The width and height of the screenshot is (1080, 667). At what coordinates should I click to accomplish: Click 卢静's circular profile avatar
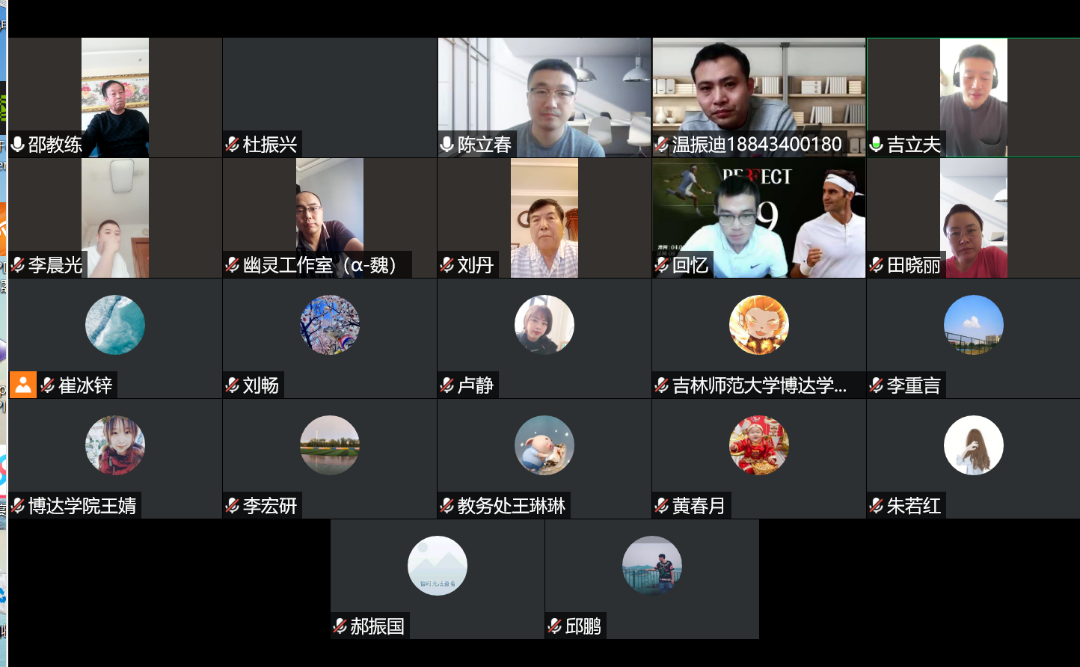(544, 325)
